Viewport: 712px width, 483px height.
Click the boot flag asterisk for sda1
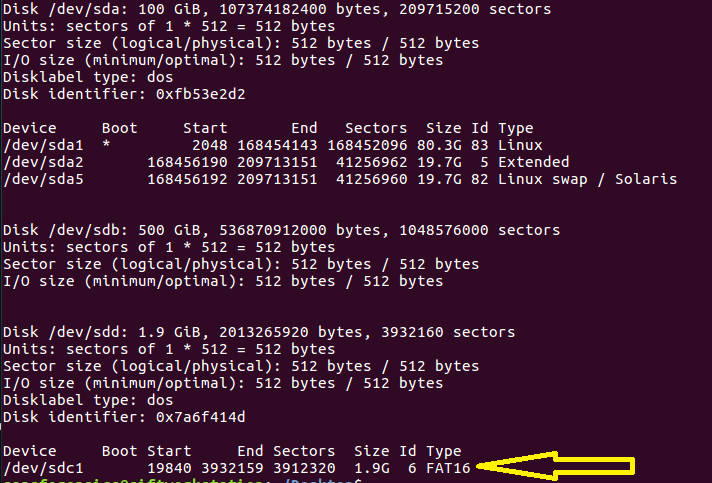(106, 145)
